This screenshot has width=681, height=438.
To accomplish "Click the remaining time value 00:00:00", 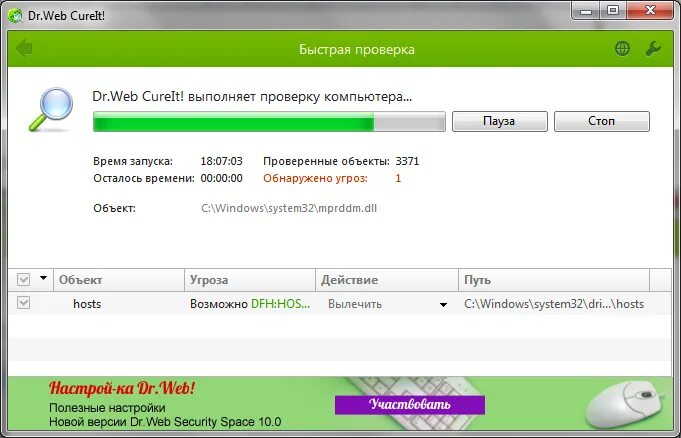I will click(221, 178).
